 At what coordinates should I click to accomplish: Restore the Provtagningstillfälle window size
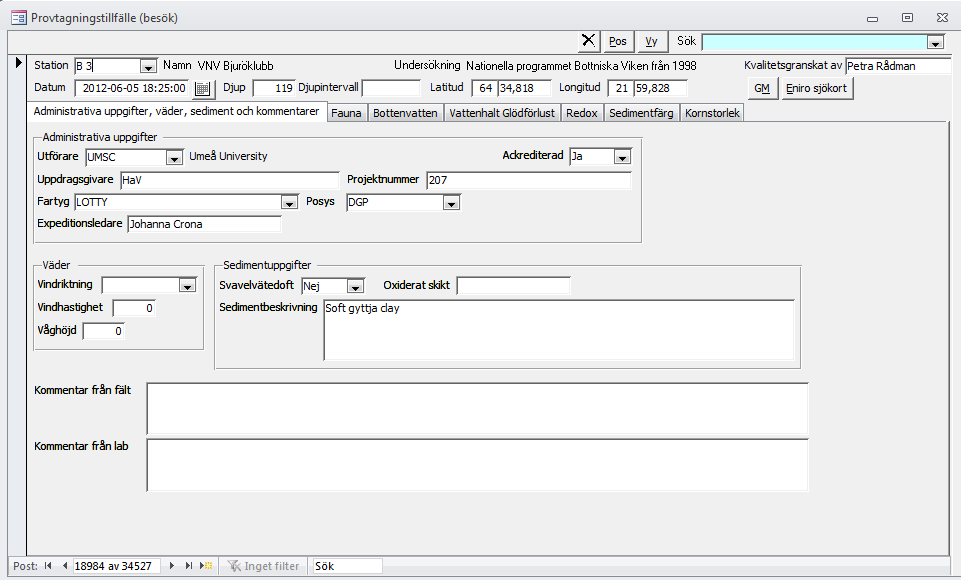click(908, 18)
